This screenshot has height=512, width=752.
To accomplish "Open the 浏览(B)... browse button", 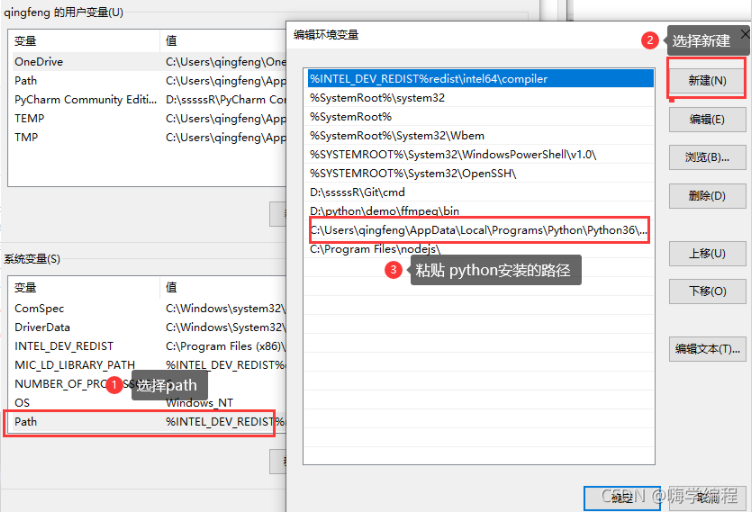I will tap(707, 157).
